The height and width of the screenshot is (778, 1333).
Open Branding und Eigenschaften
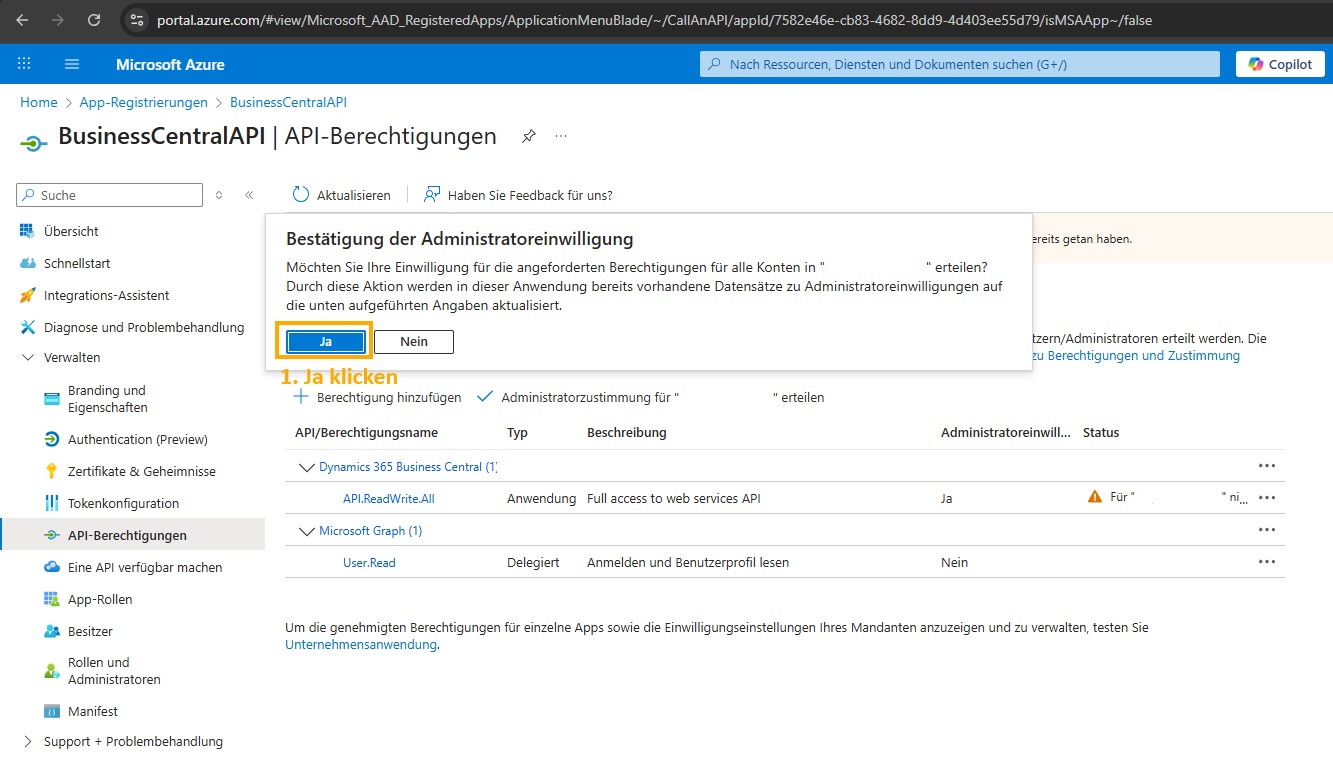[108, 399]
